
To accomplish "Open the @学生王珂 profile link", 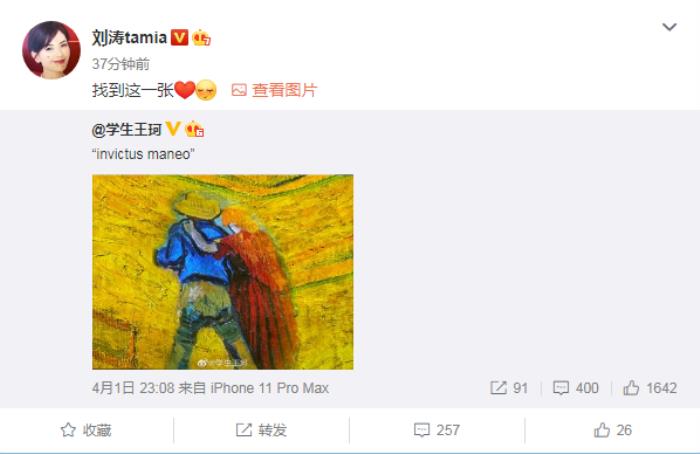I will [x=127, y=129].
